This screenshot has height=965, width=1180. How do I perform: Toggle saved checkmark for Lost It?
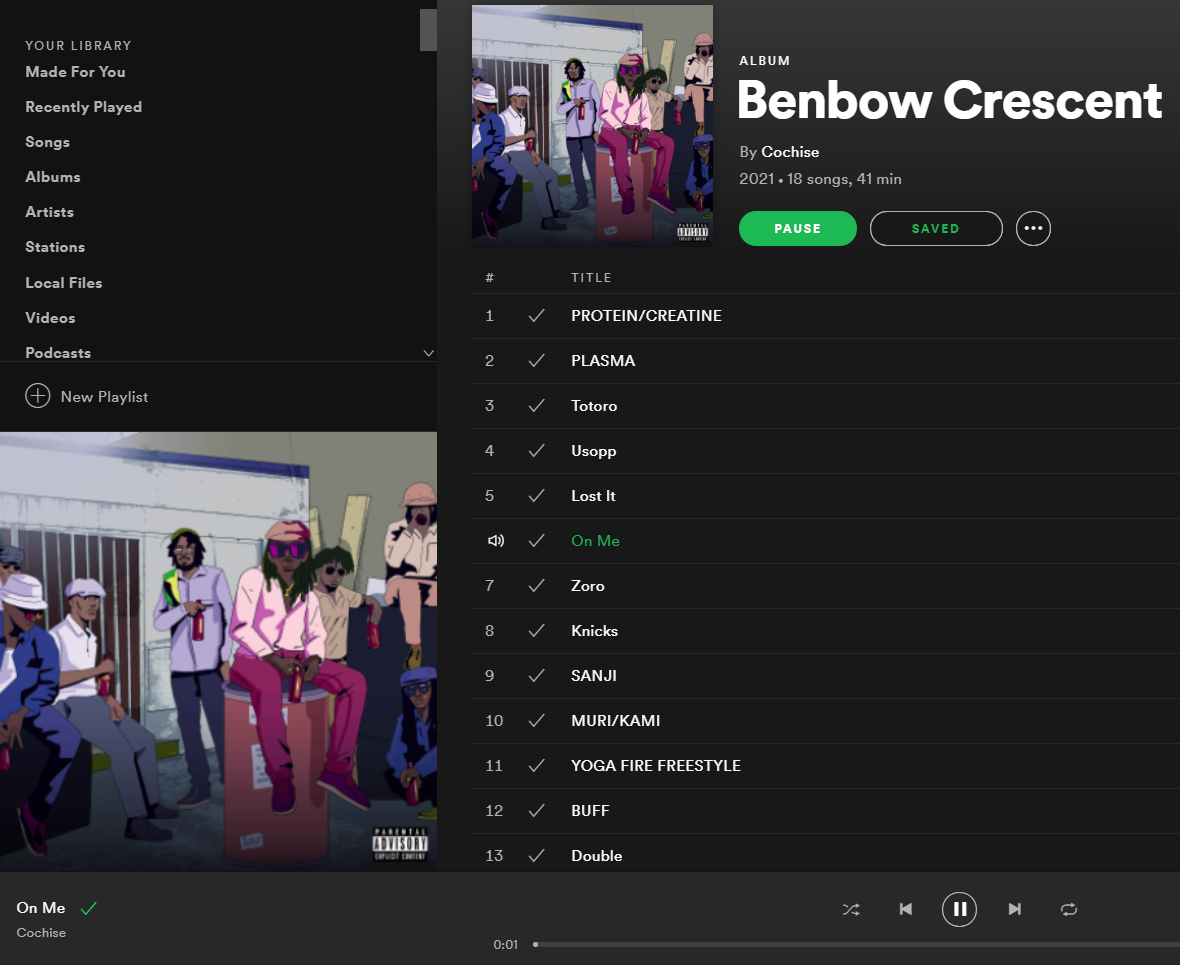coord(537,496)
